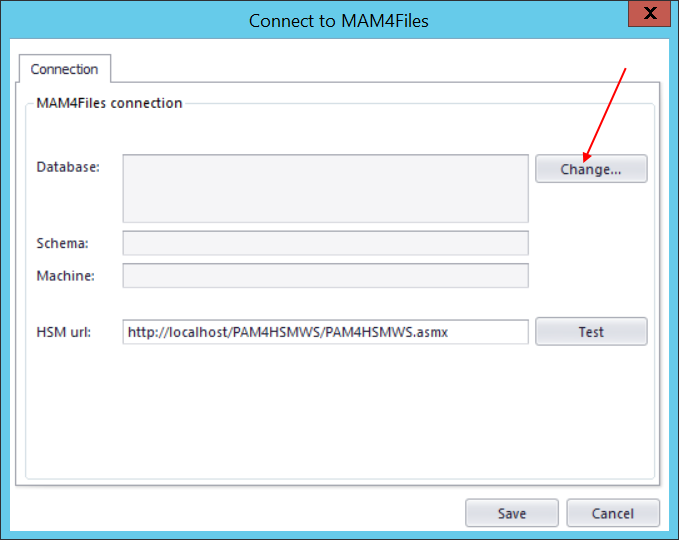Click the "HSM url:" label

64,331
